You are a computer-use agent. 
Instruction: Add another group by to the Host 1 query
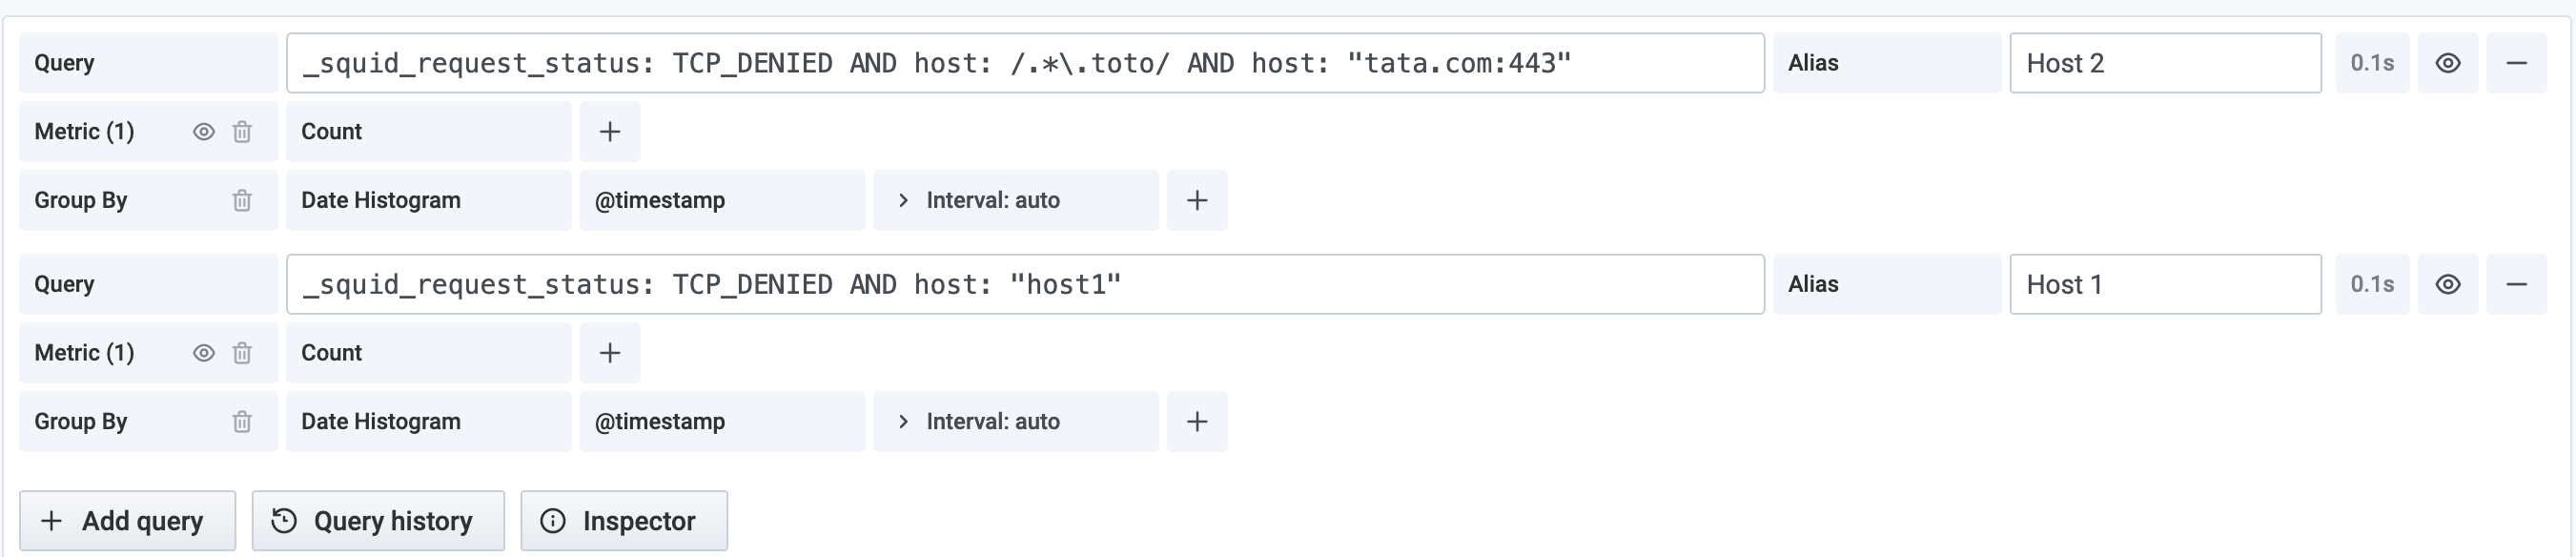1197,421
